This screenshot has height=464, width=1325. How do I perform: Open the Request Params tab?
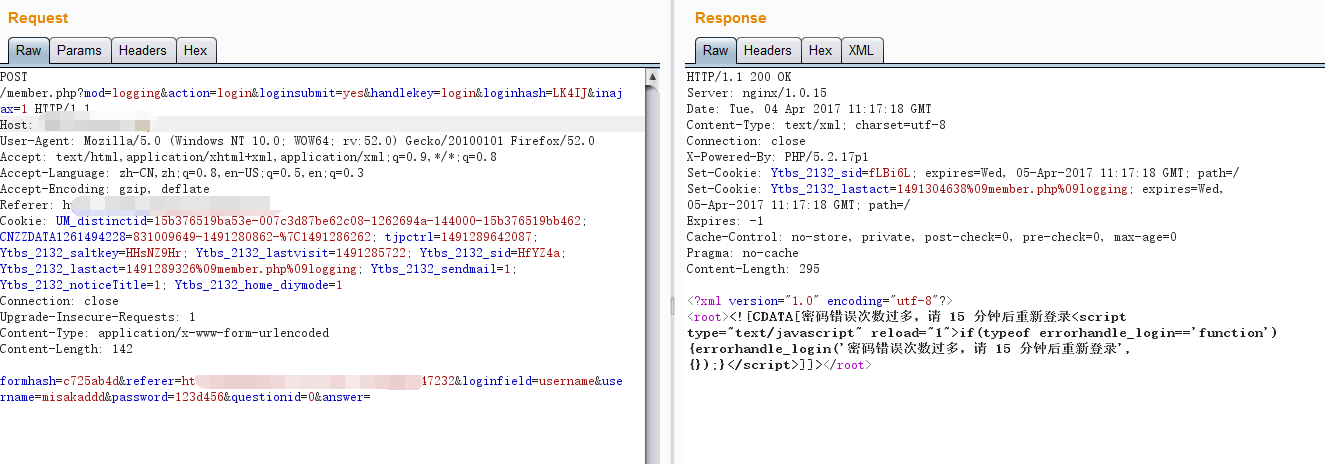(79, 51)
